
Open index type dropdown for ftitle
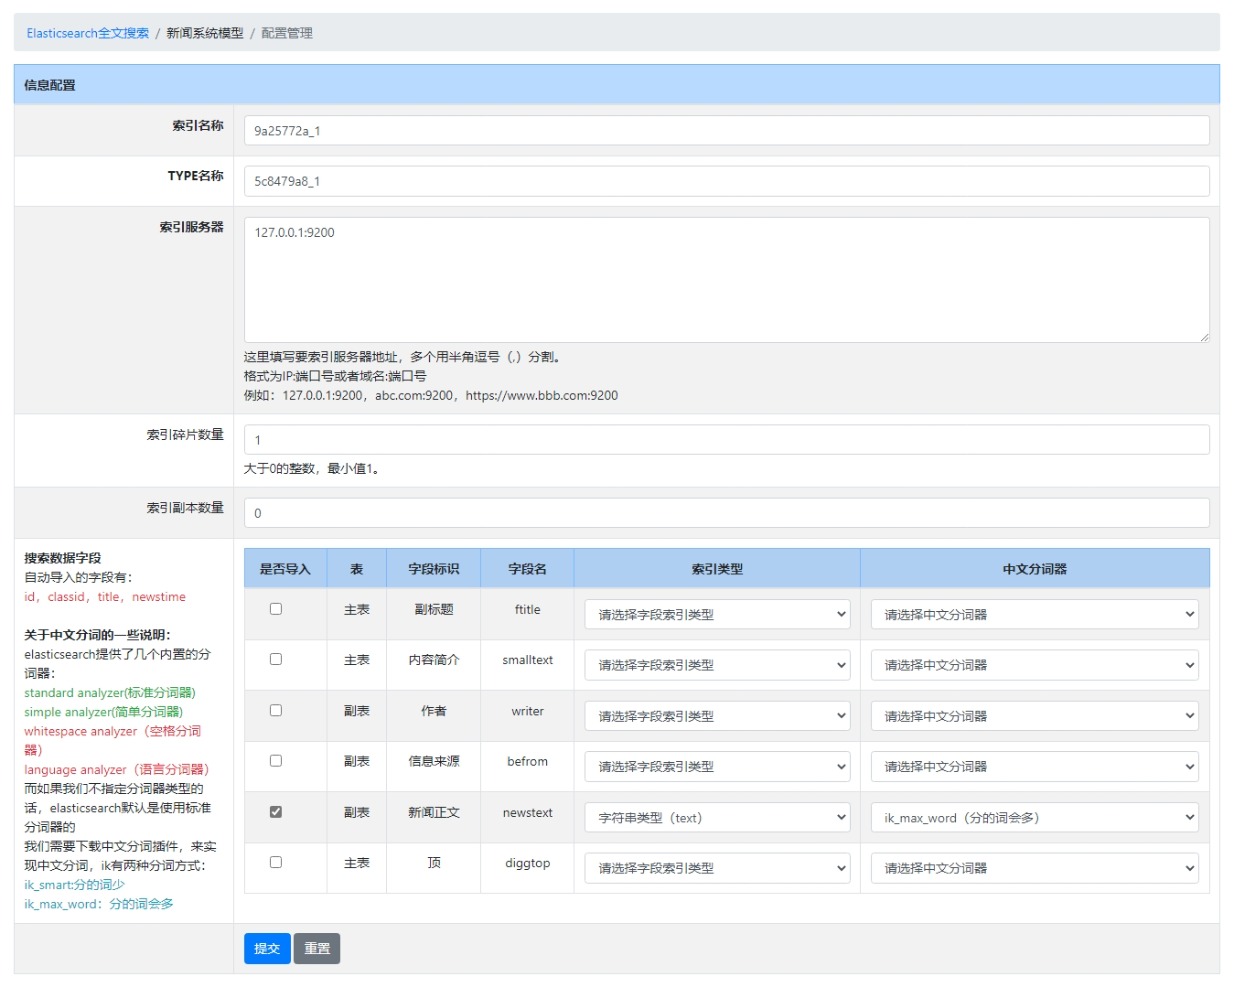click(717, 614)
